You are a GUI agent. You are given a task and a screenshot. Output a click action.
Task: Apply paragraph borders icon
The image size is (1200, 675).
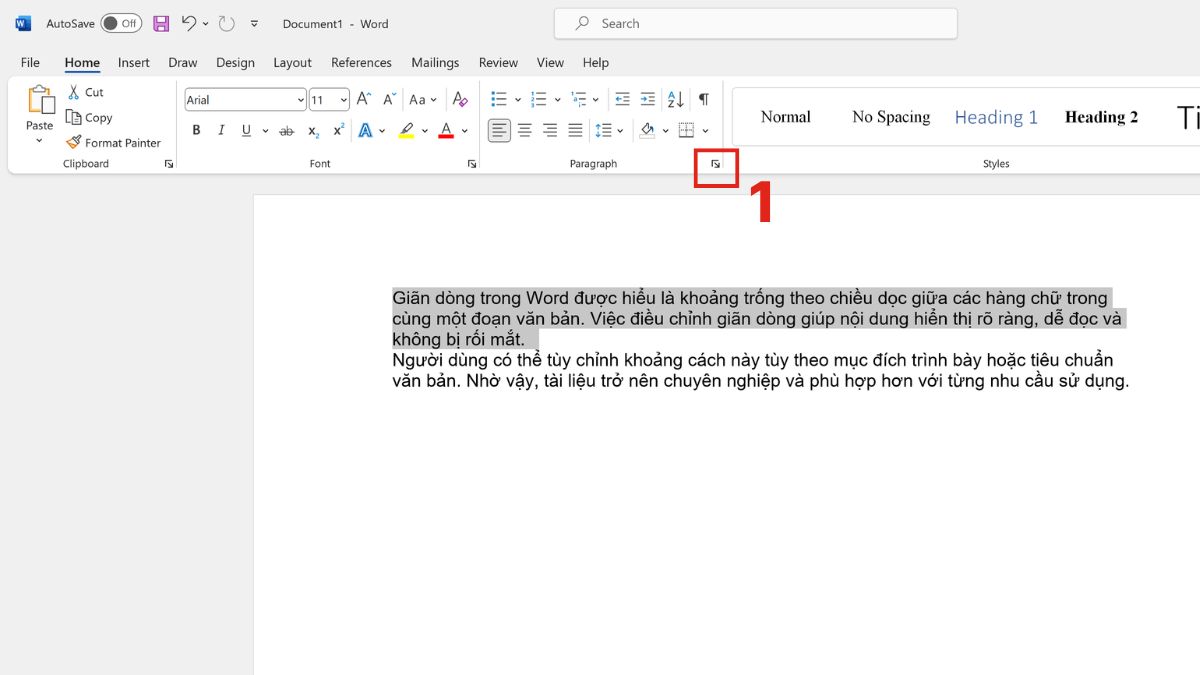click(686, 130)
